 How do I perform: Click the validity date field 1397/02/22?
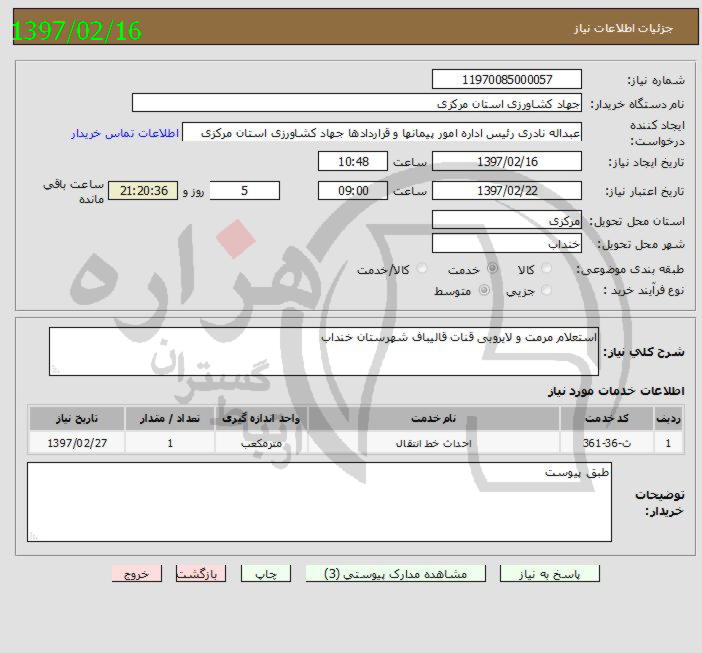pyautogui.click(x=507, y=191)
